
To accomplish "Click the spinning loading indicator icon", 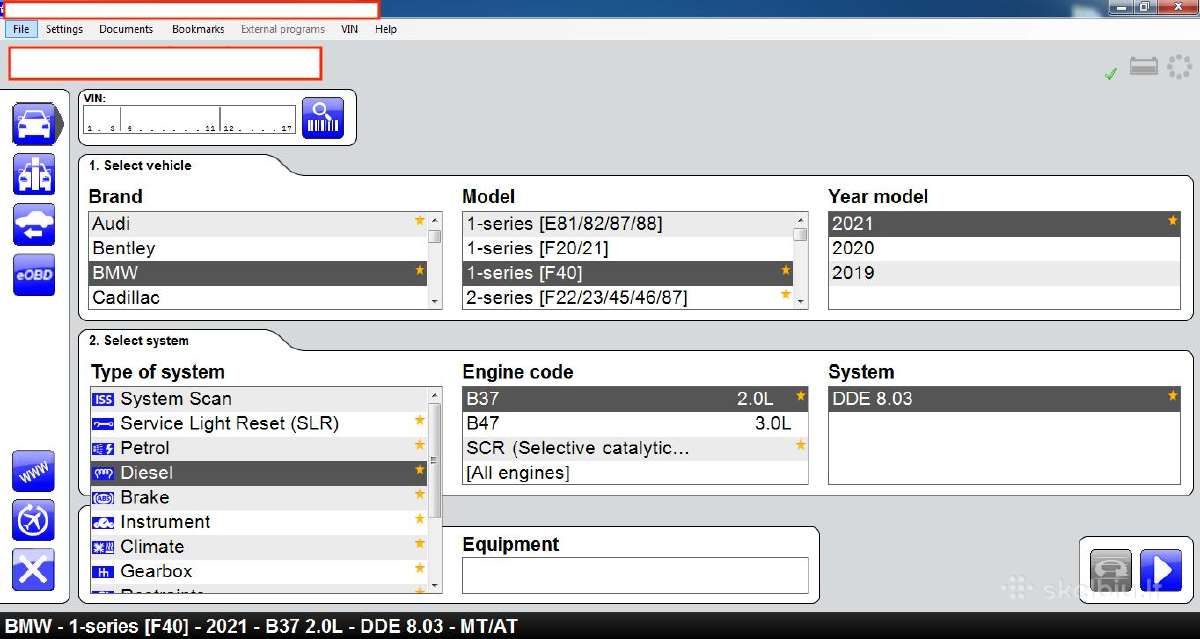I will [1178, 66].
